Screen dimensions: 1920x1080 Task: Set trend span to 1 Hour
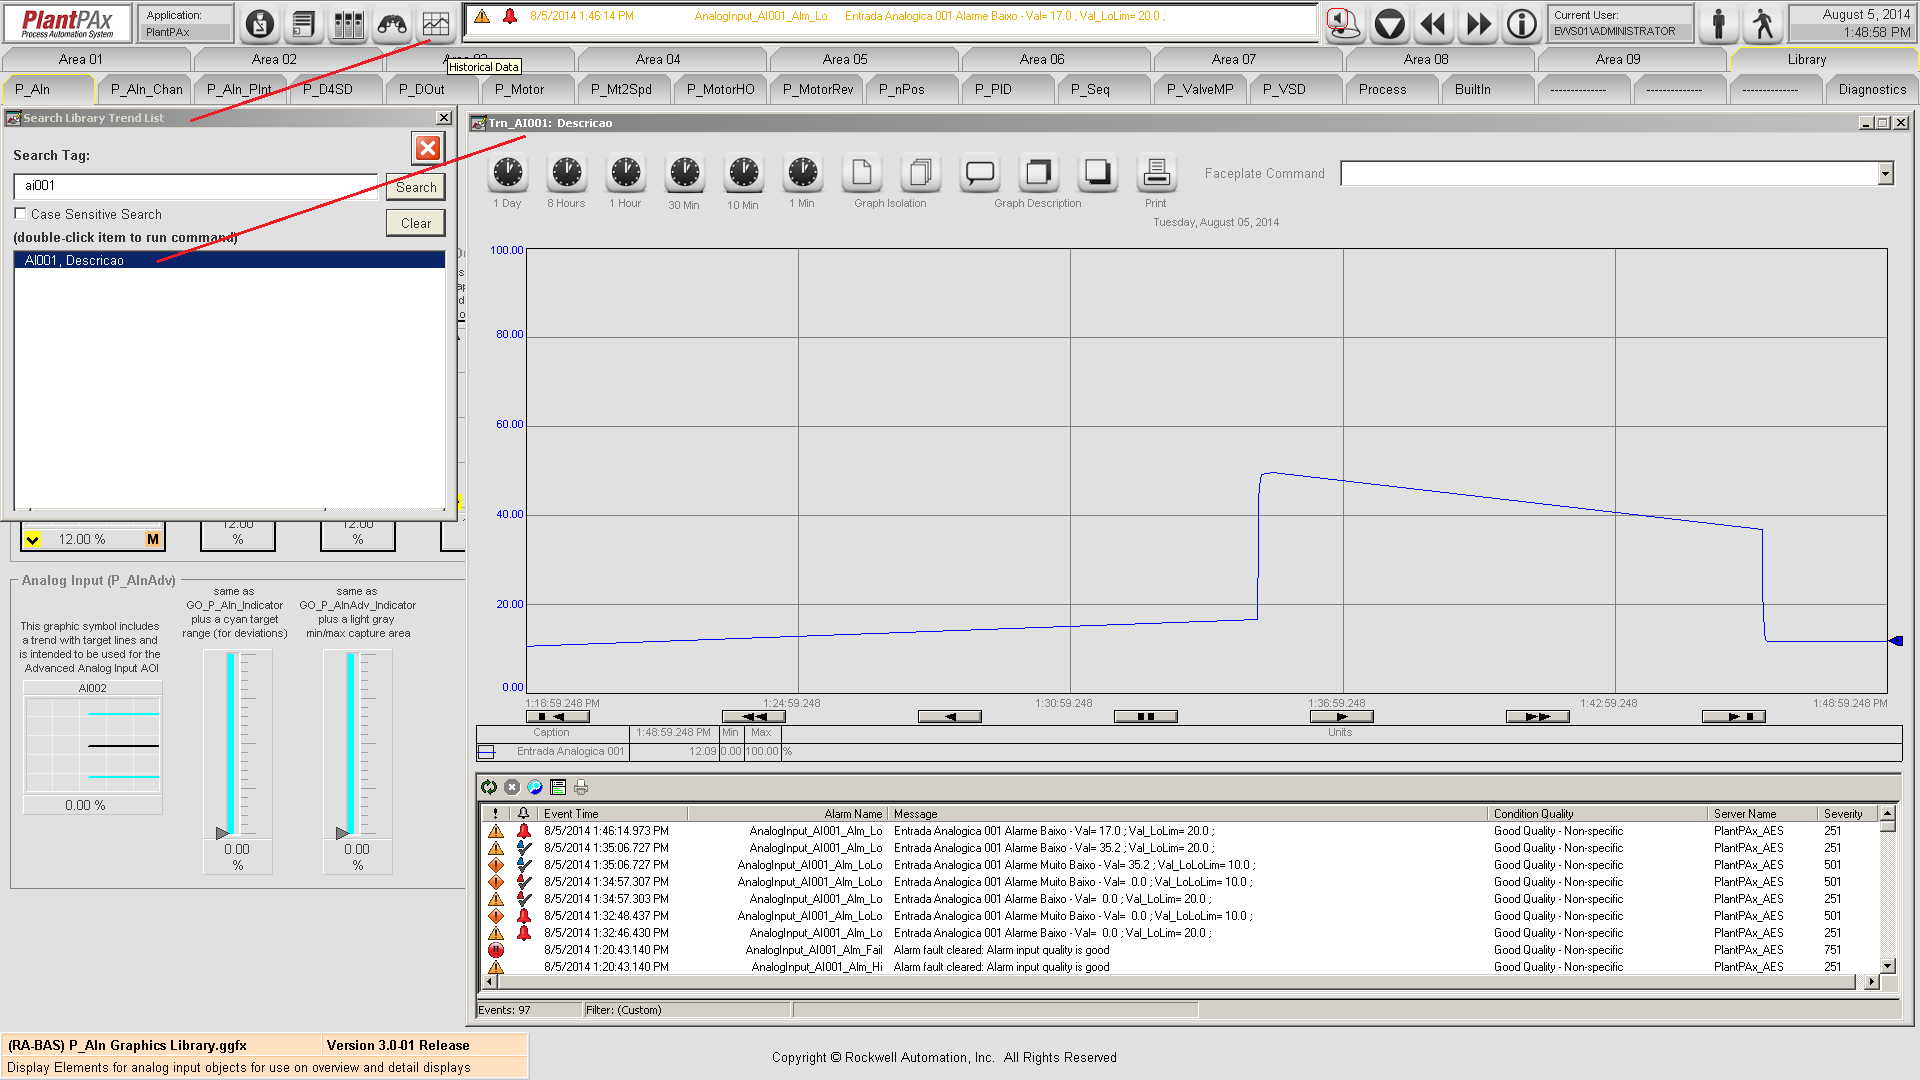pyautogui.click(x=626, y=173)
